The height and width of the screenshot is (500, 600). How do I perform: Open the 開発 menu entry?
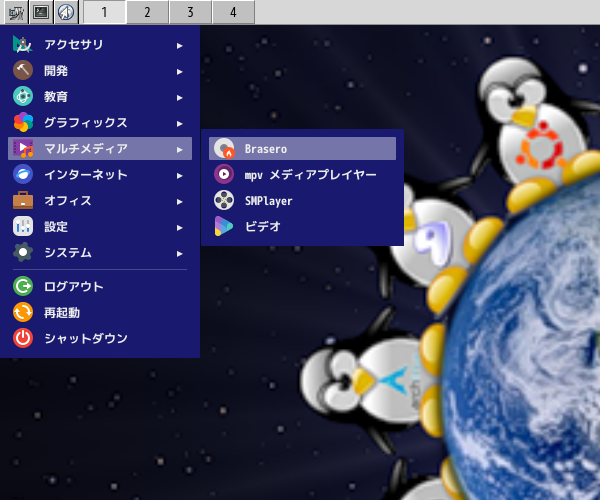[x=100, y=70]
